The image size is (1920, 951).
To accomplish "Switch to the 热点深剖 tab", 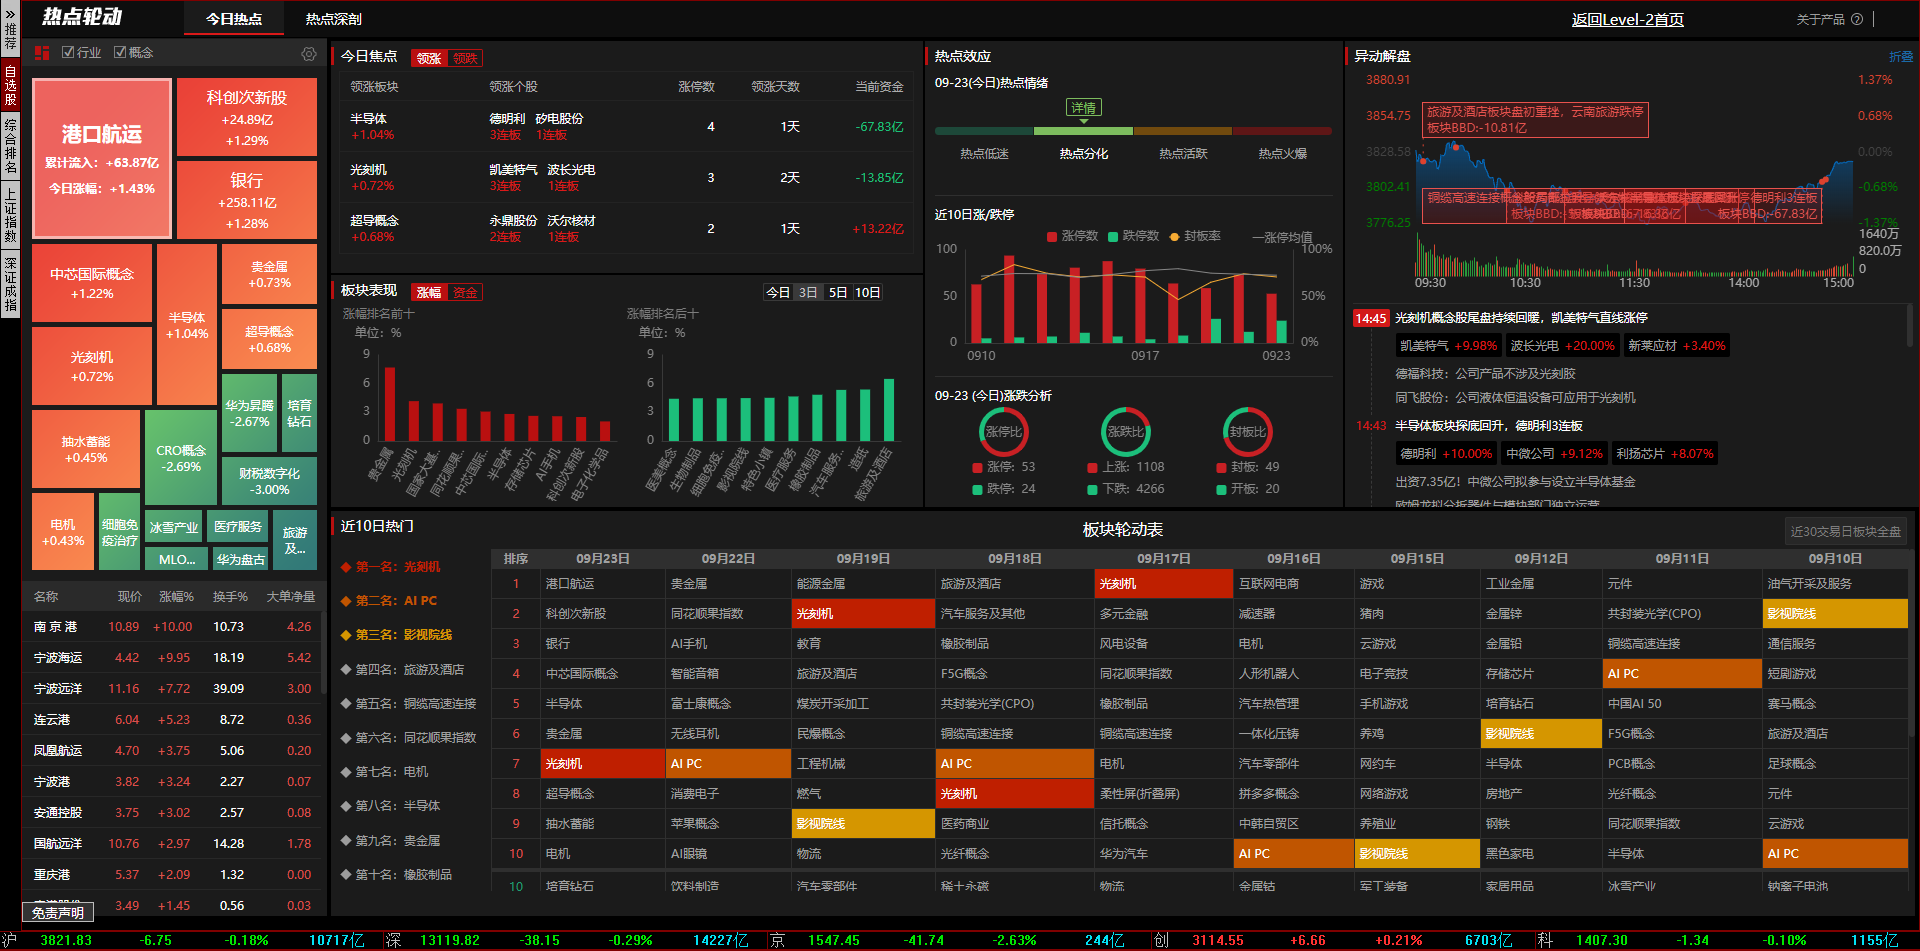I will [x=333, y=19].
